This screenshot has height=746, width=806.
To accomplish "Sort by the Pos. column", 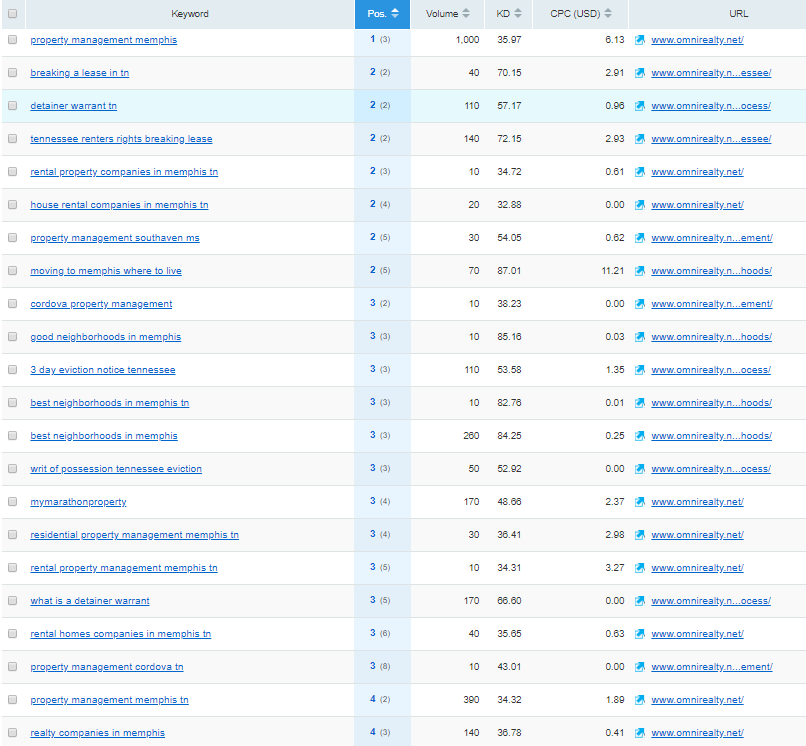I will (x=382, y=14).
